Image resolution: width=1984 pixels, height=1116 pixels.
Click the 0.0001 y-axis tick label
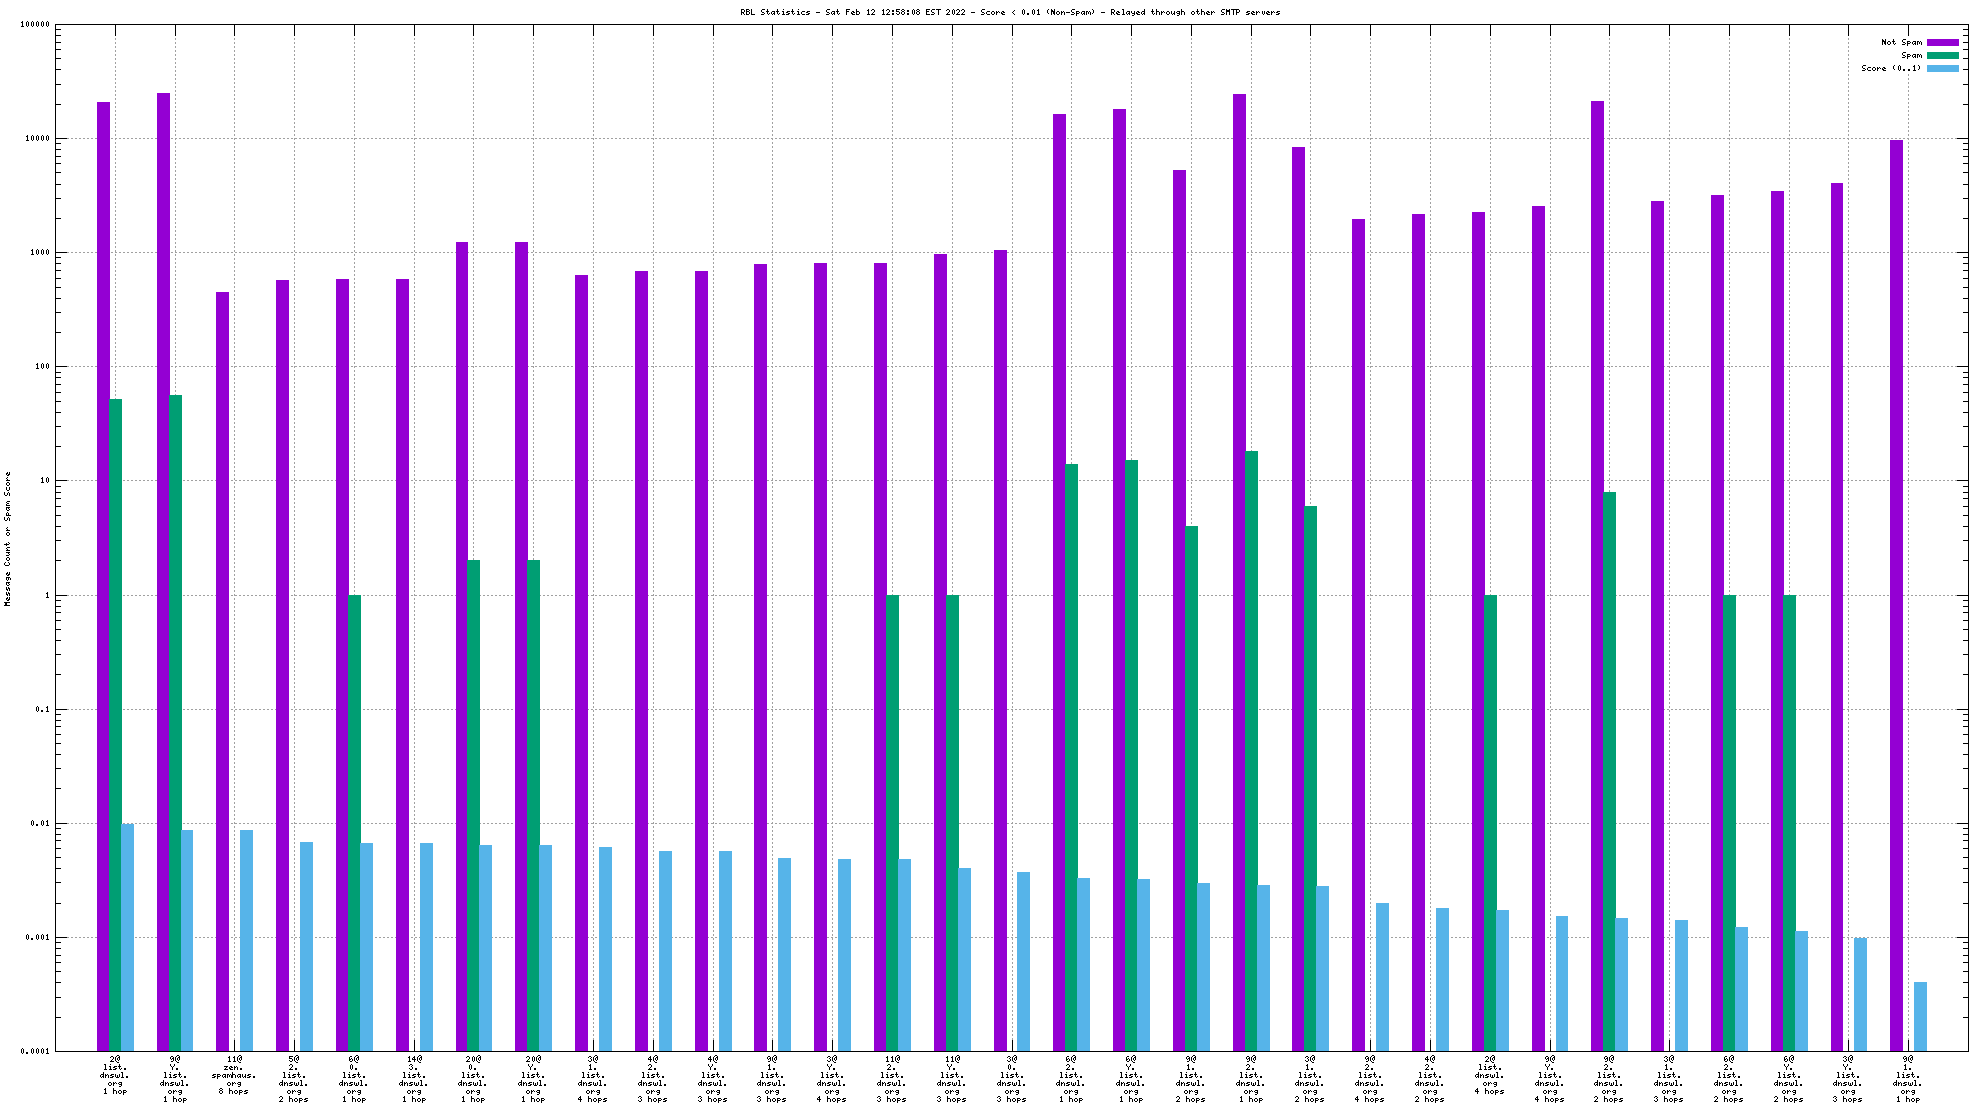(x=36, y=1051)
